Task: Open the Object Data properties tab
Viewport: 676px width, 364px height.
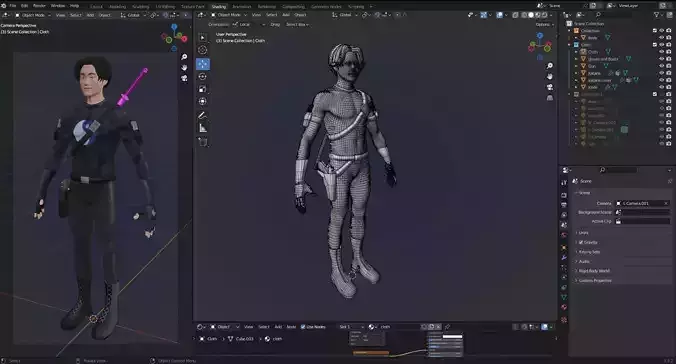Action: pos(564,297)
